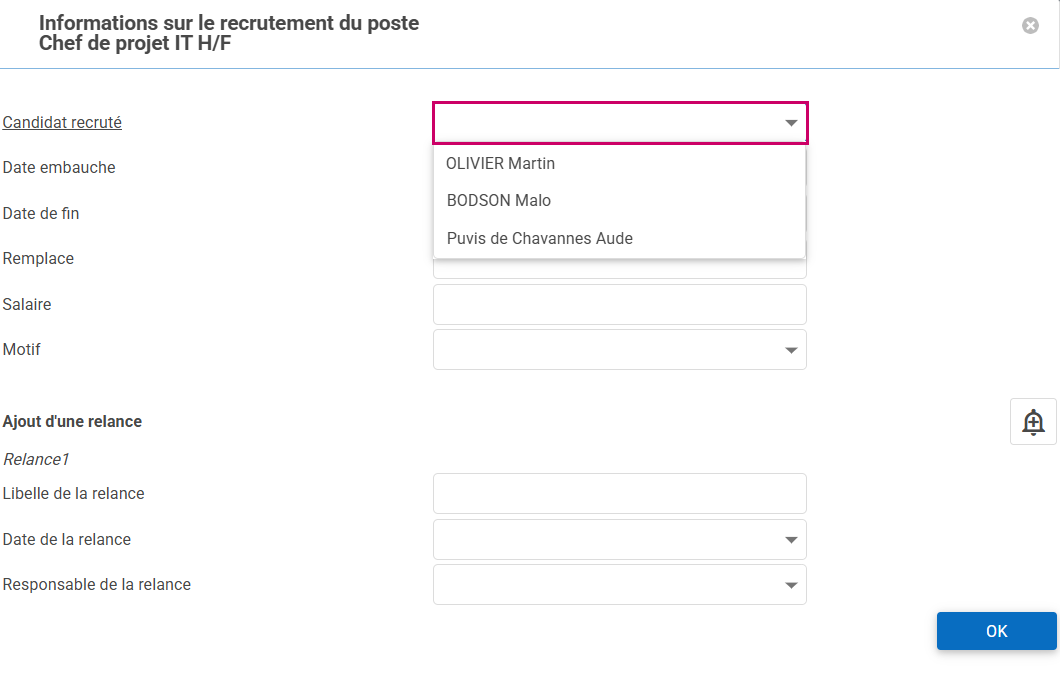
Task: Focus the Libelle de la relance field
Action: click(619, 494)
